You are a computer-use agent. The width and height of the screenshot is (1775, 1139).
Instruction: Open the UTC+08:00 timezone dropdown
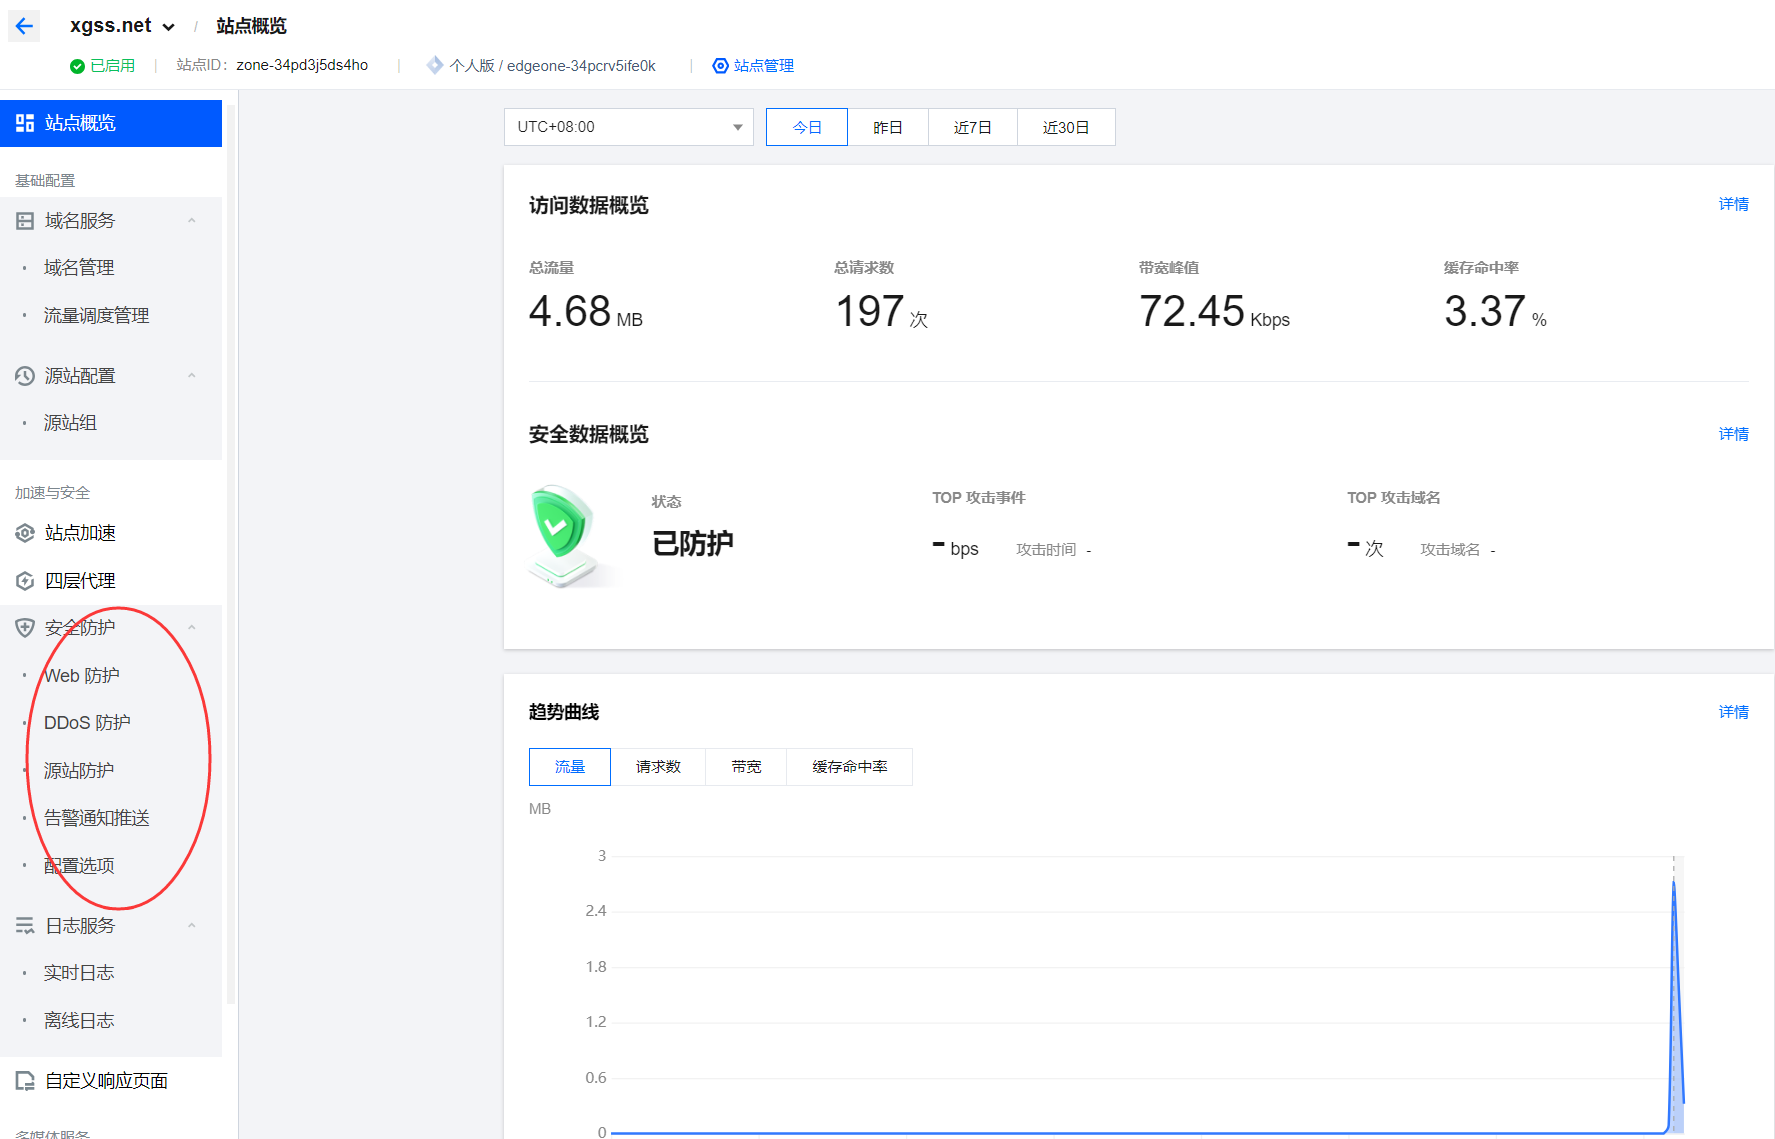point(629,127)
